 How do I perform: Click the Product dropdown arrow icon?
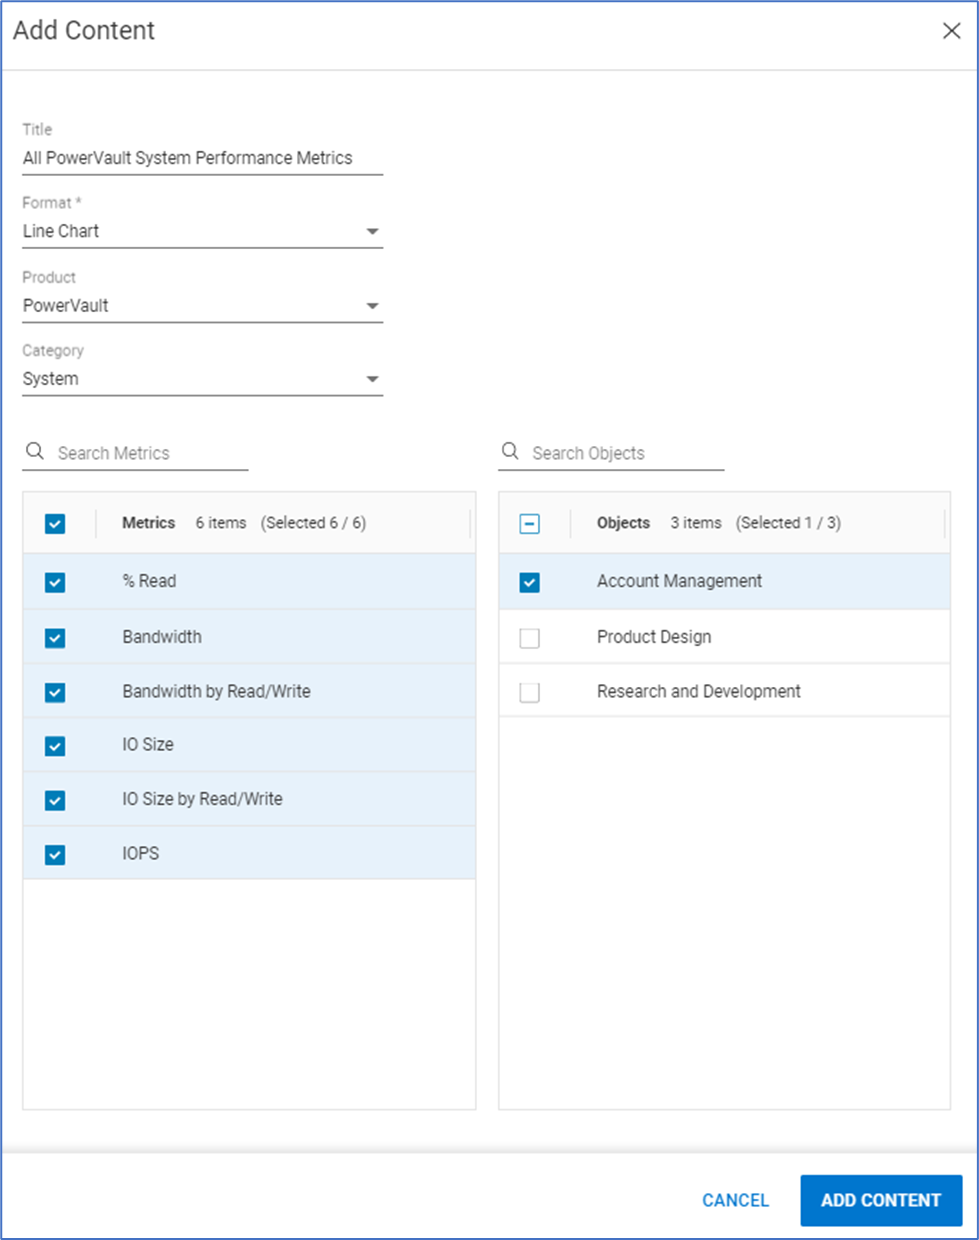click(373, 305)
